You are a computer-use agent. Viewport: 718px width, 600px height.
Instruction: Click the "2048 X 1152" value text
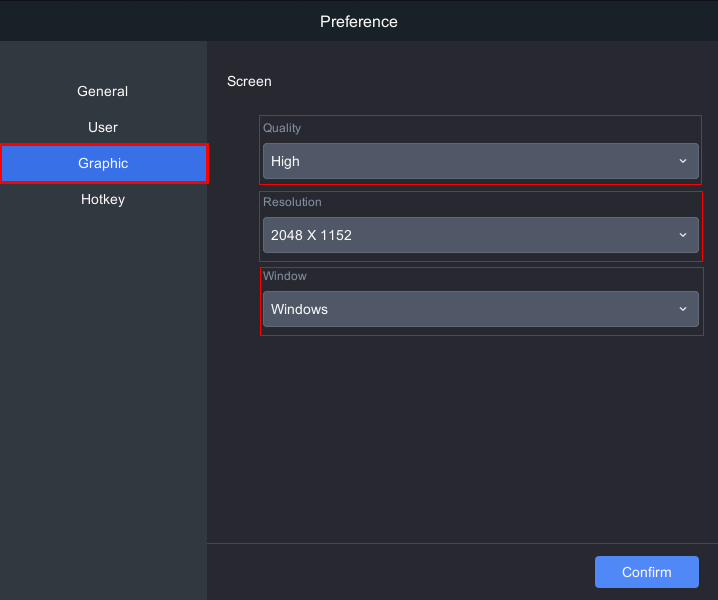pyautogui.click(x=311, y=235)
